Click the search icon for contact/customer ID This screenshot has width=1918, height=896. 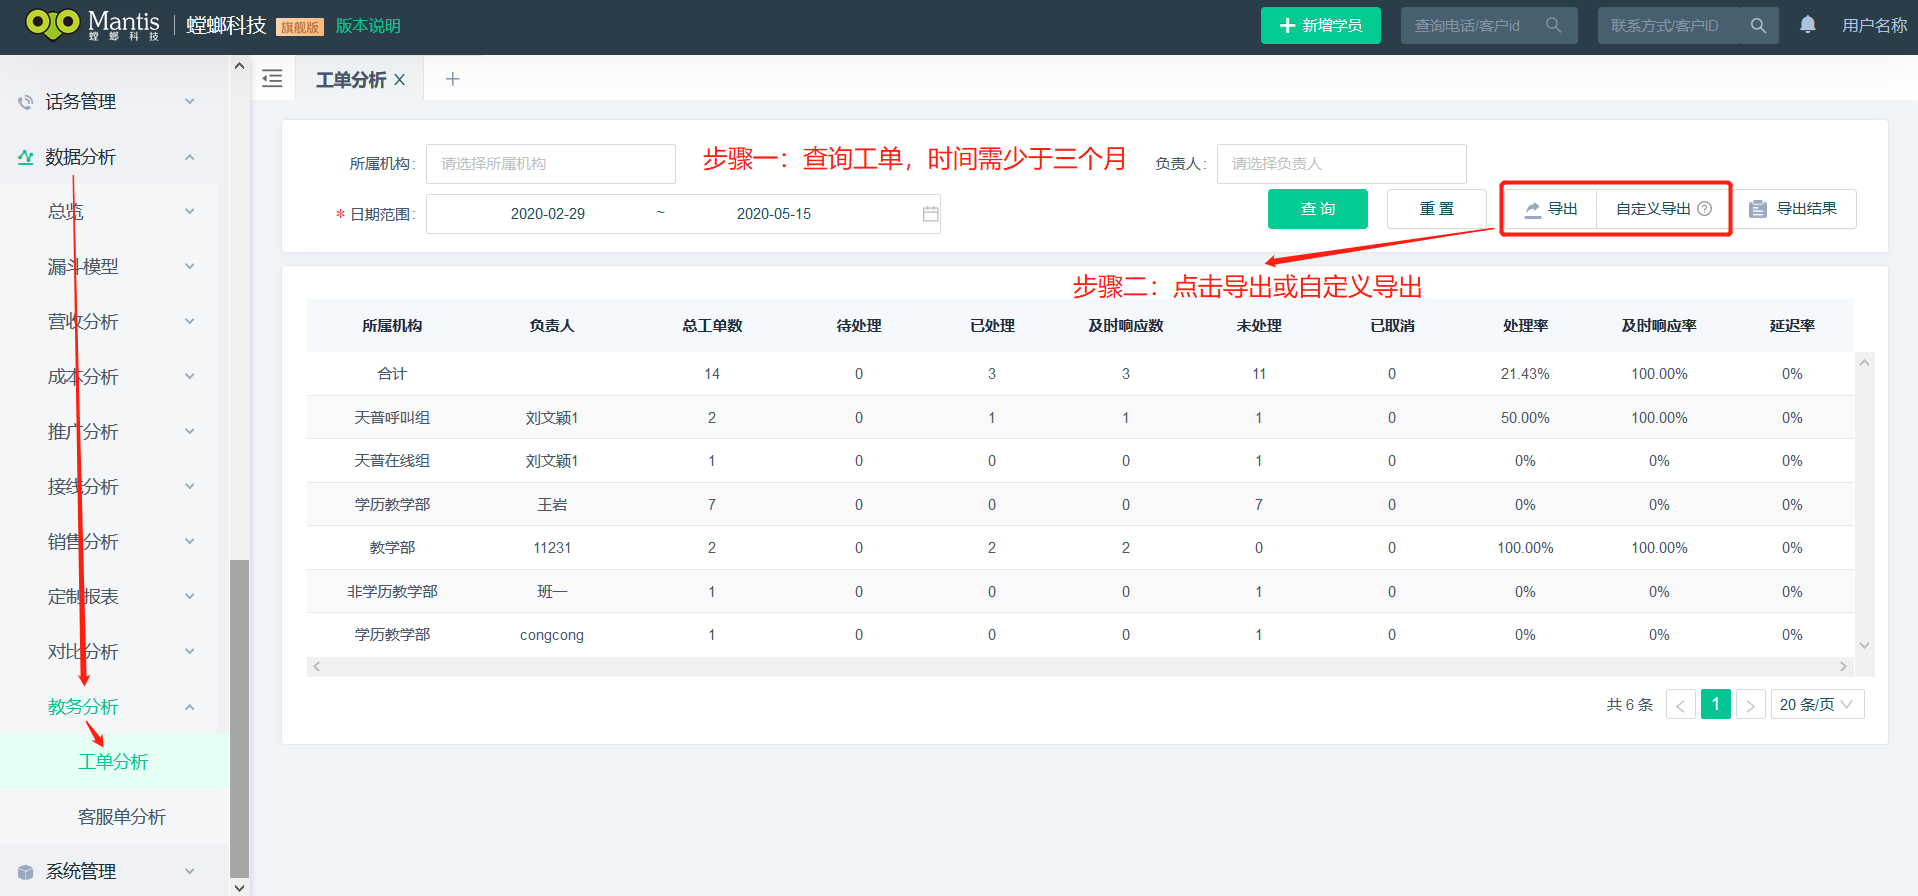point(1758,25)
